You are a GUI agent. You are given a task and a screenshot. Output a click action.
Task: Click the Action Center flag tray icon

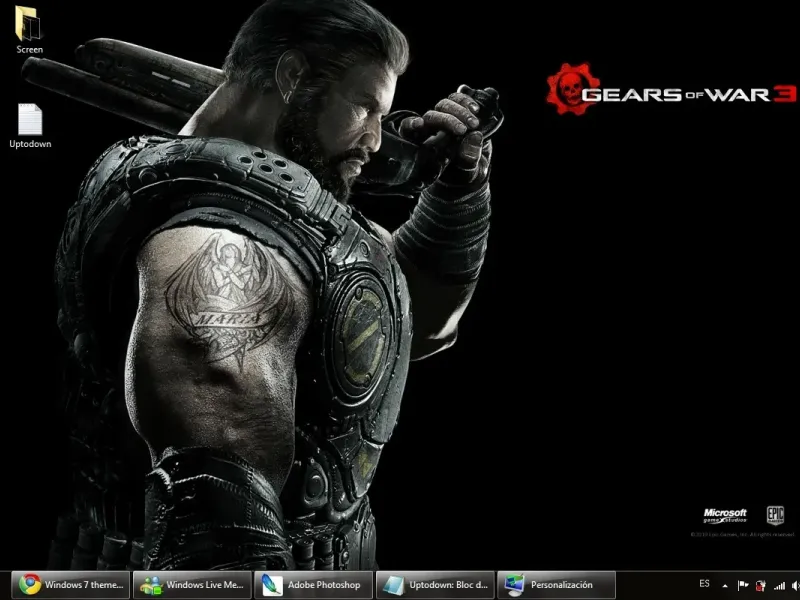pos(743,585)
